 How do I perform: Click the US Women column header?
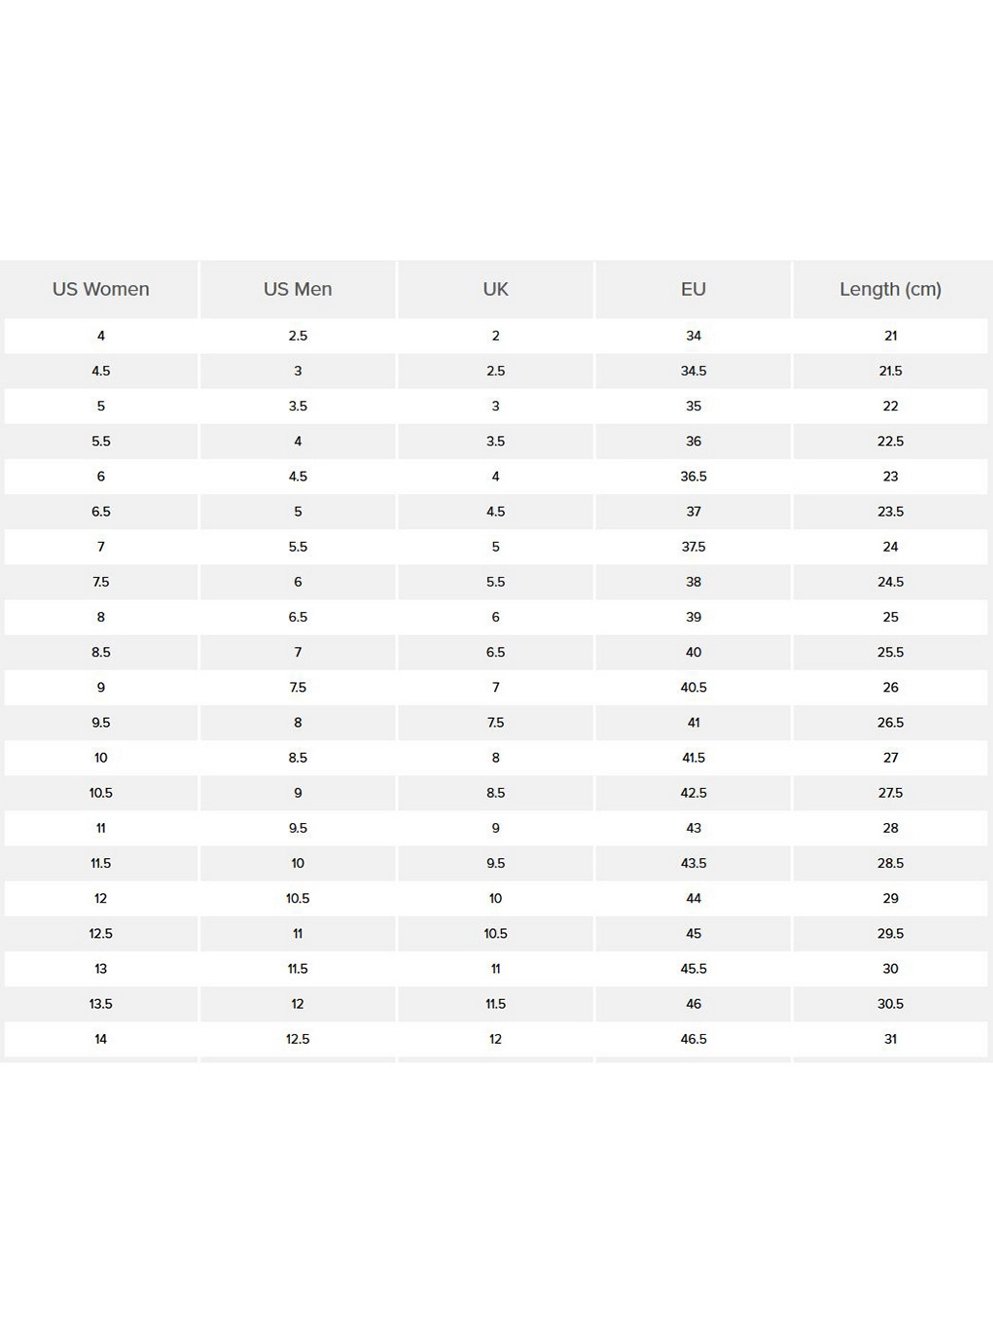[101, 289]
